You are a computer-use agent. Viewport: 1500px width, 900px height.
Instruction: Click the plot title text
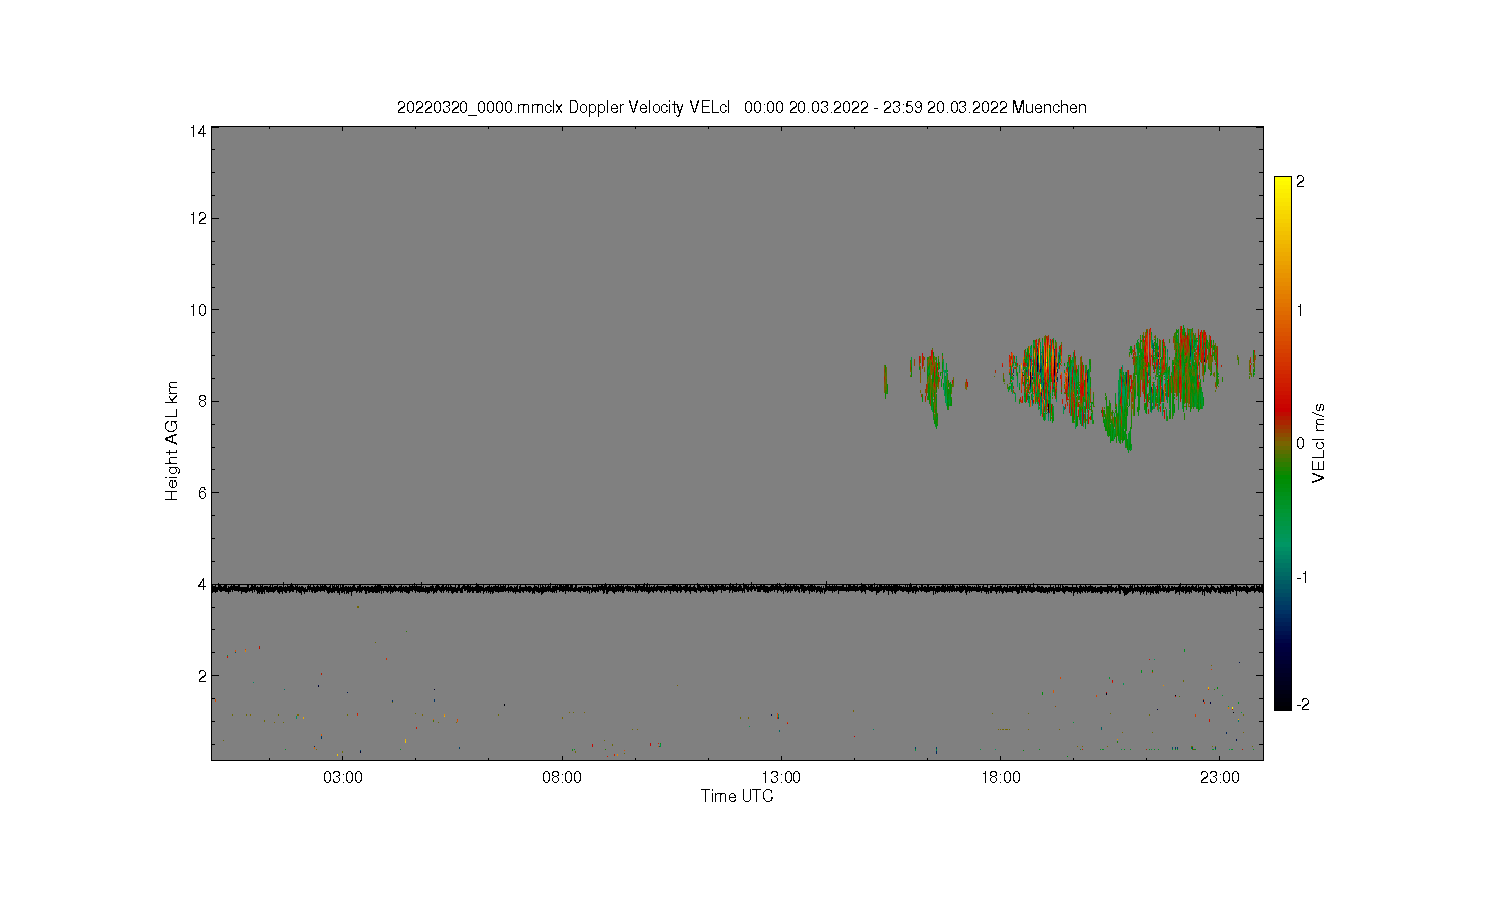(742, 107)
